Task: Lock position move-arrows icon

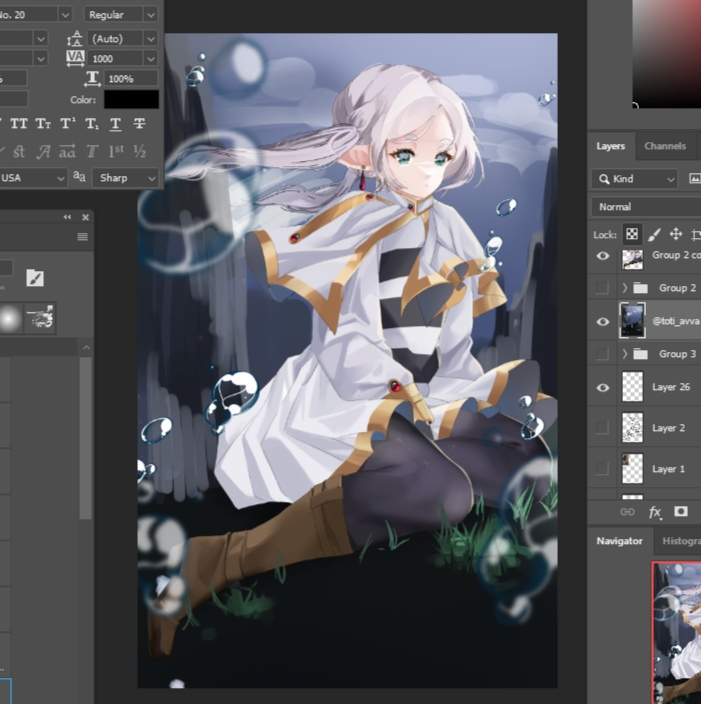Action: (x=676, y=234)
